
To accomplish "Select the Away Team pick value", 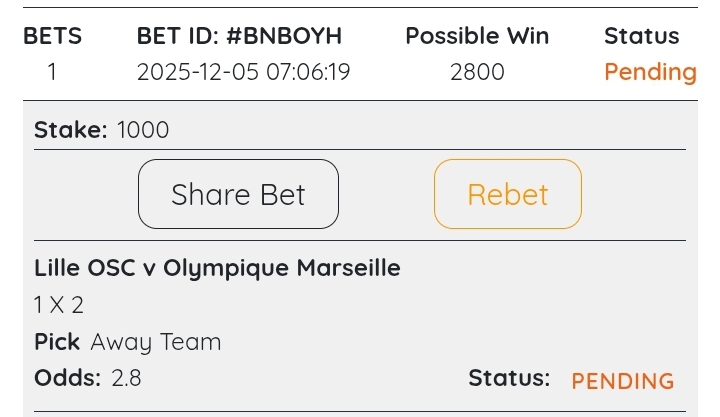I will pos(156,342).
